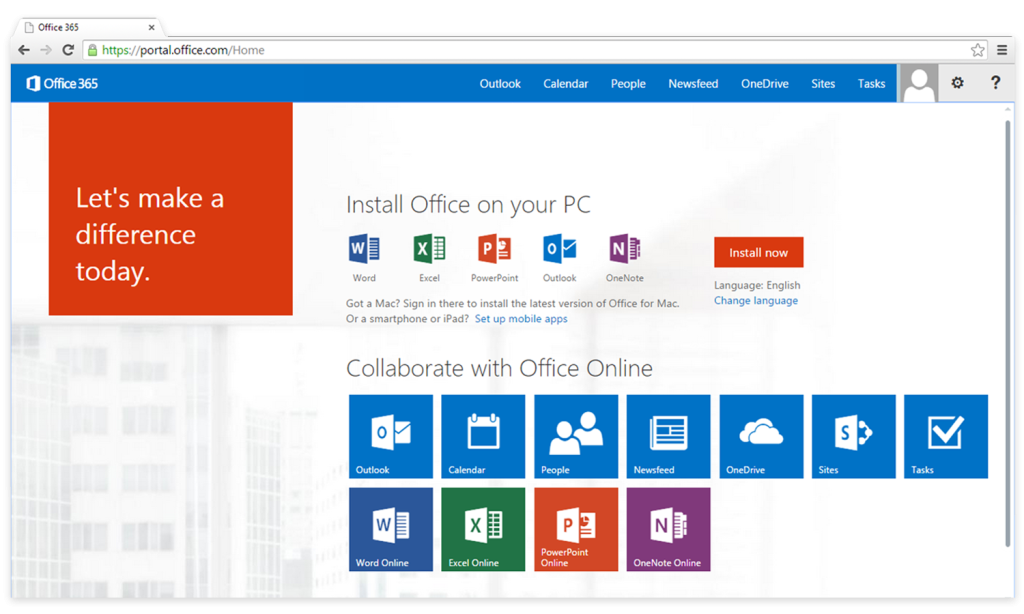Follow the Set up mobile apps link
Viewport: 1024px width, 614px height.
tap(521, 319)
